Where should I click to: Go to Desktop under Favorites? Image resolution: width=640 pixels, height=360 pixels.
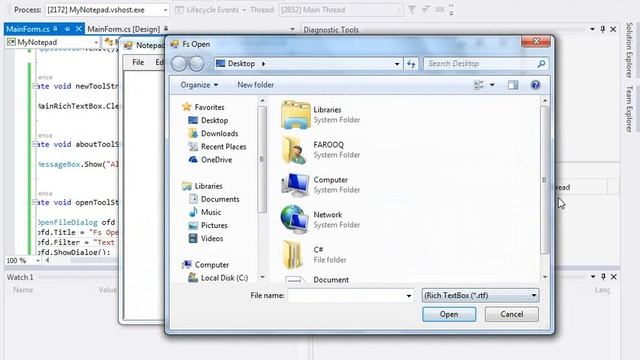(214, 120)
